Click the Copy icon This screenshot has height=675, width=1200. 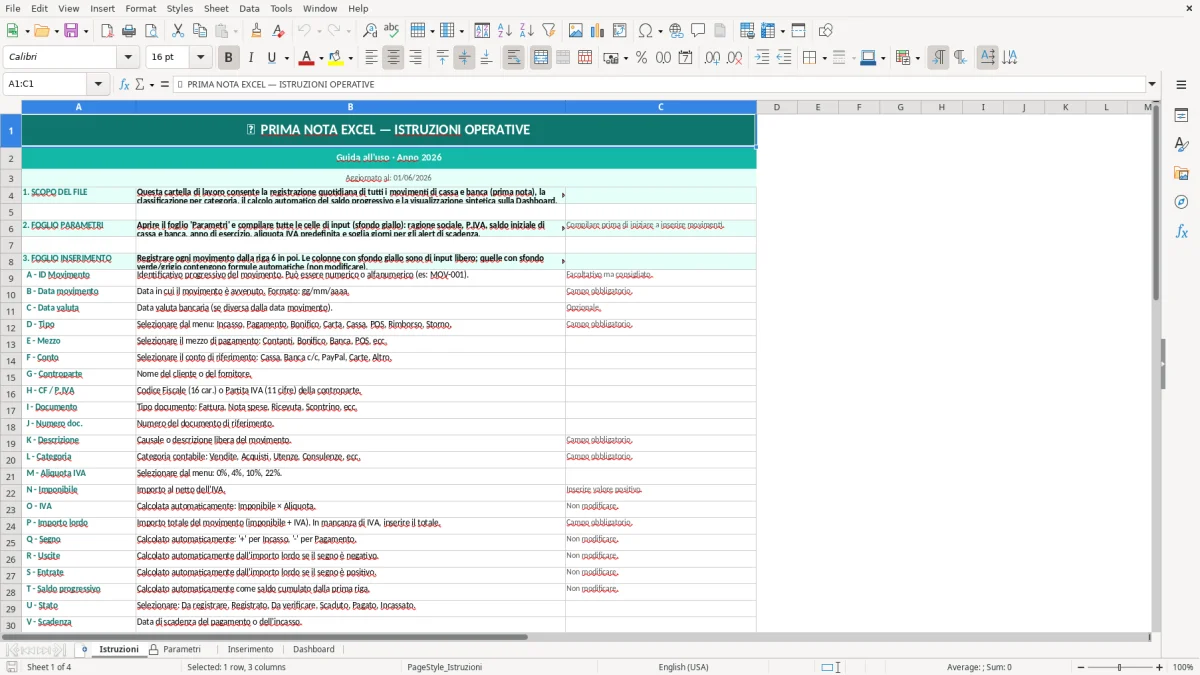[200, 31]
